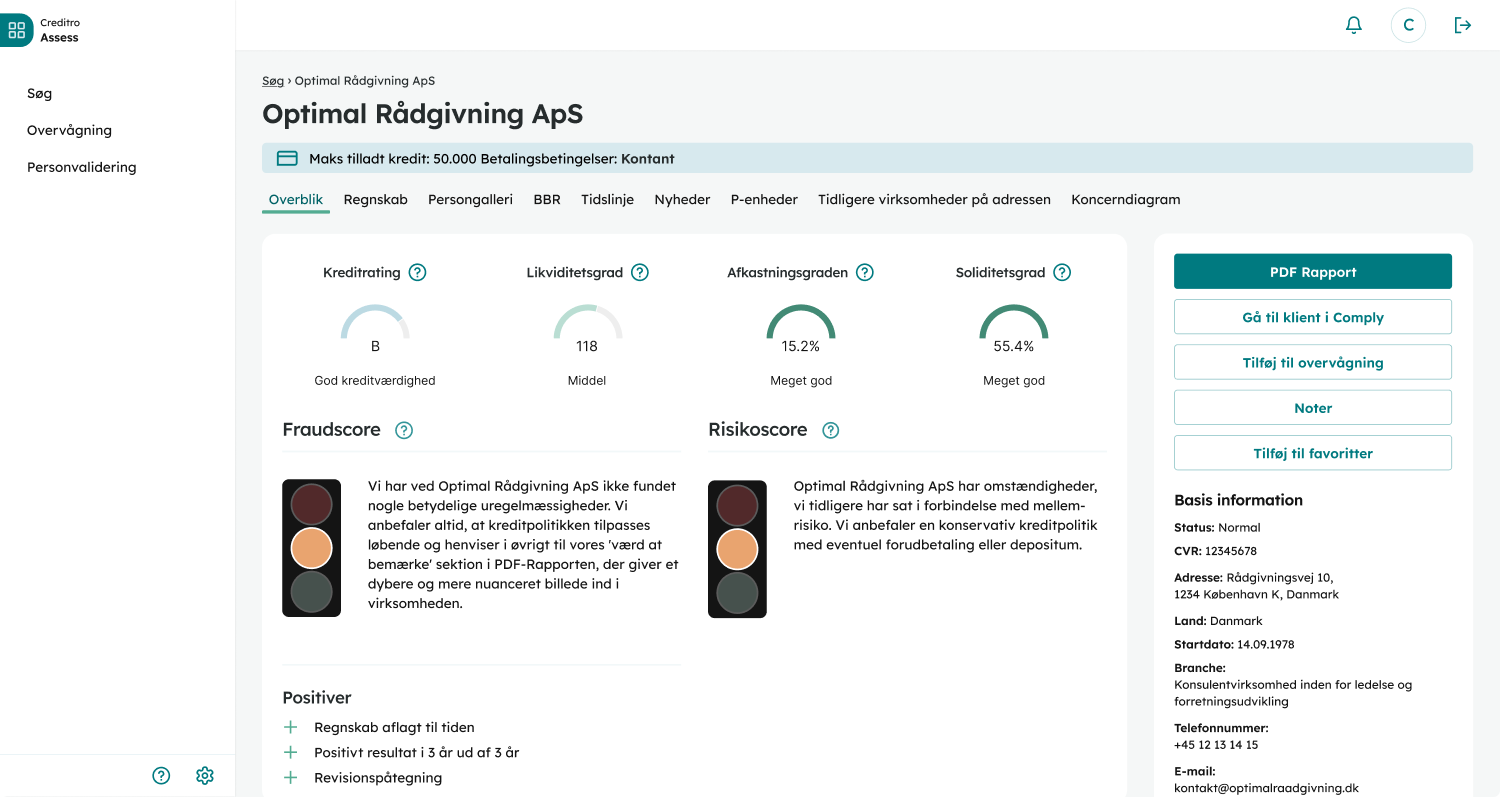
Task: Open the help question mark in sidebar
Action: point(161,775)
